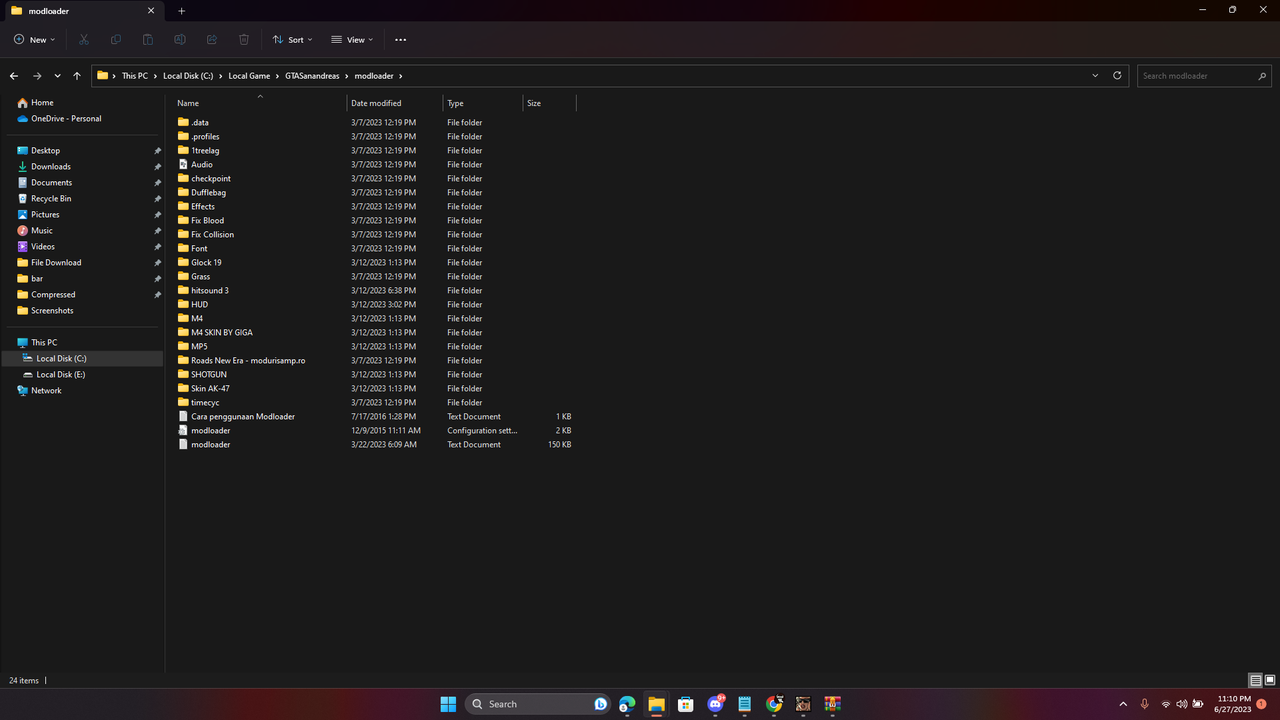Click the Delete trash icon in toolbar

click(244, 40)
